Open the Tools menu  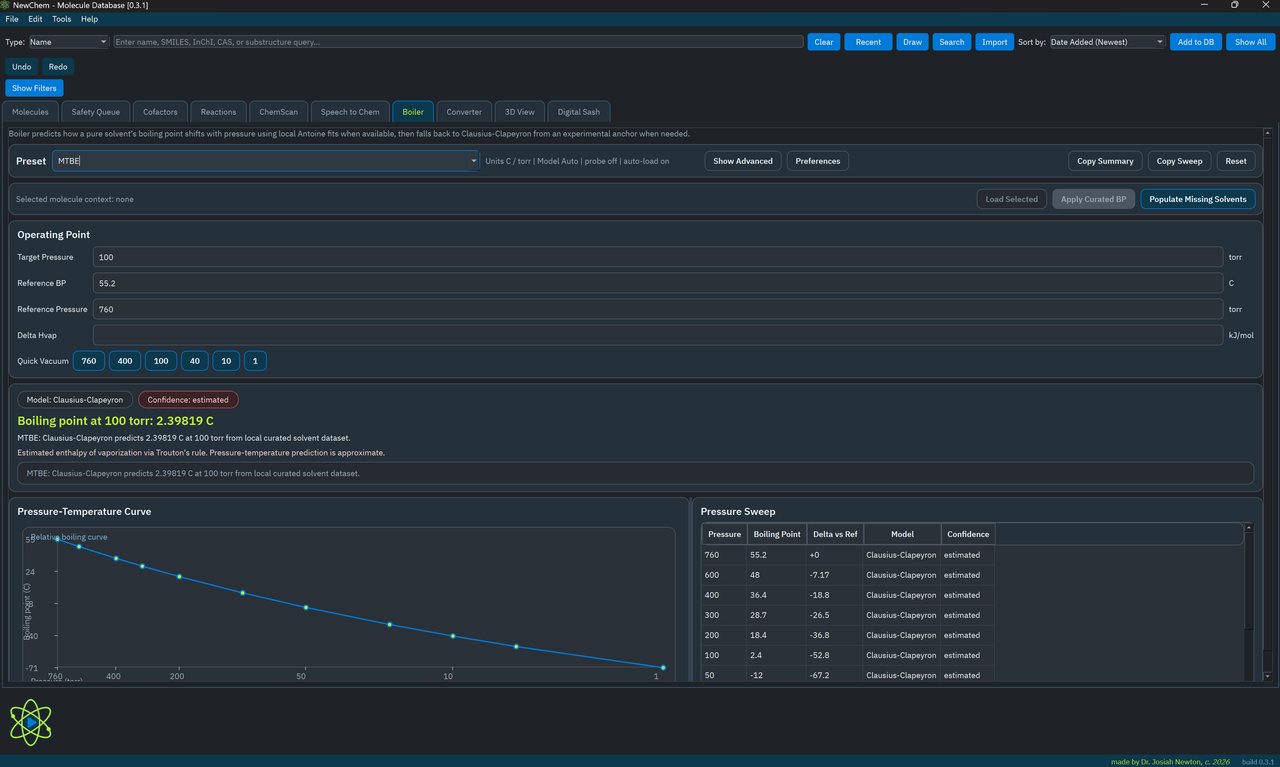pyautogui.click(x=61, y=19)
